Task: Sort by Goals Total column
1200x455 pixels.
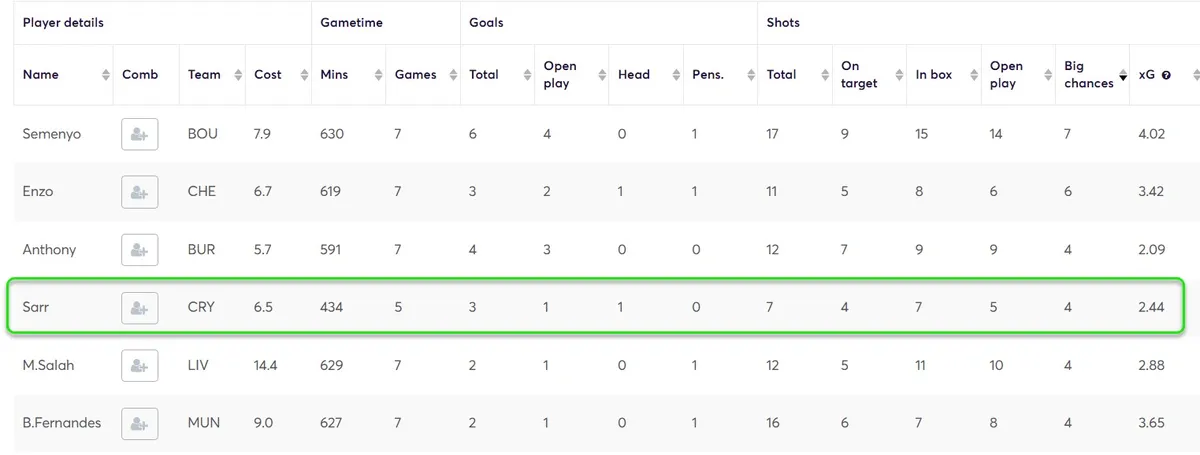Action: [x=526, y=75]
